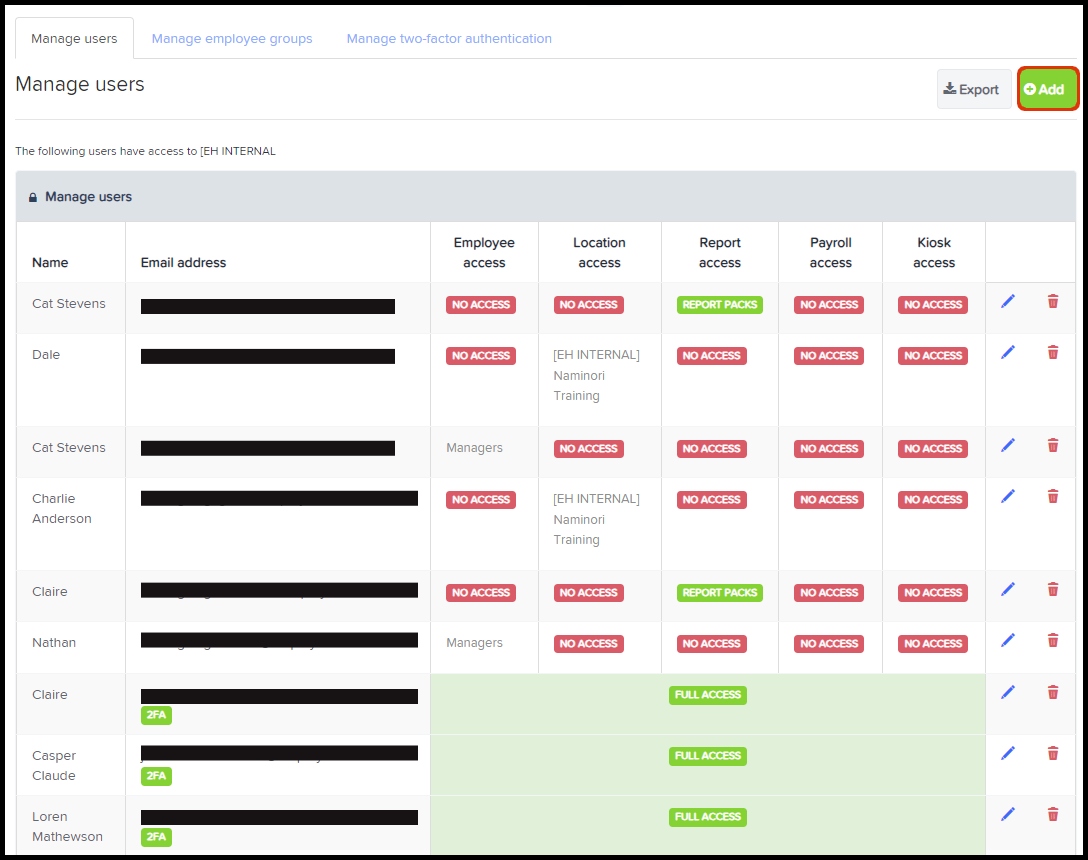Click the Full Access badge in Loren Mathewson's row
The image size is (1088, 860).
click(707, 817)
